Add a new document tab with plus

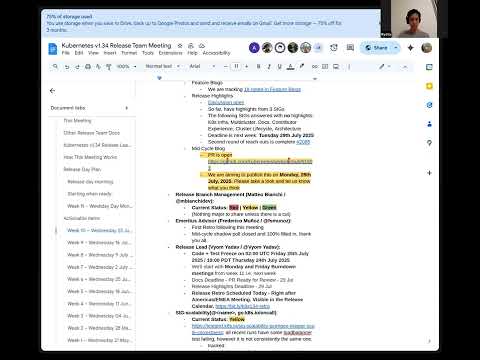tap(126, 108)
